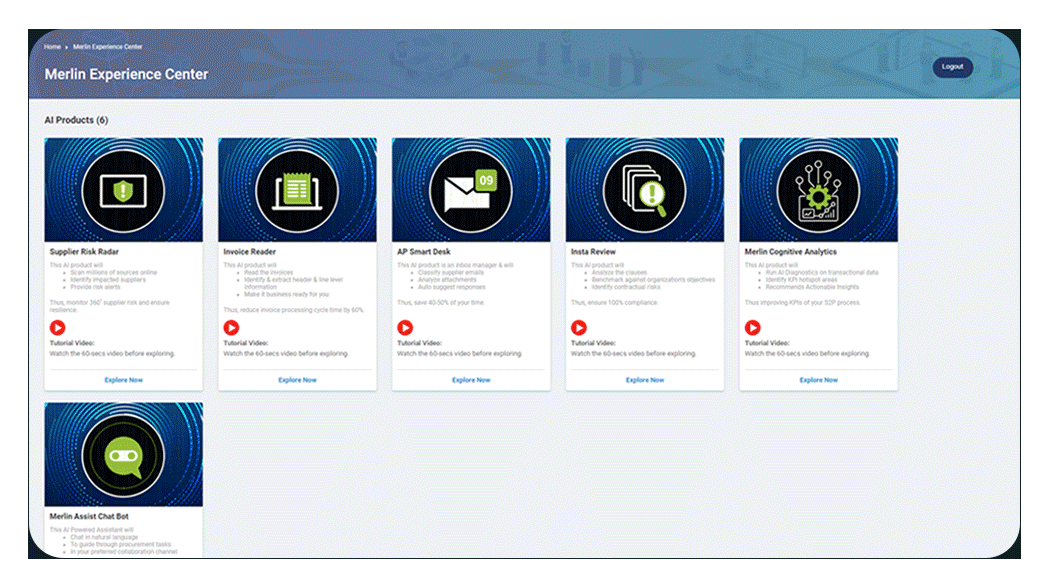Click the Invoice Reader laptop icon

297,191
